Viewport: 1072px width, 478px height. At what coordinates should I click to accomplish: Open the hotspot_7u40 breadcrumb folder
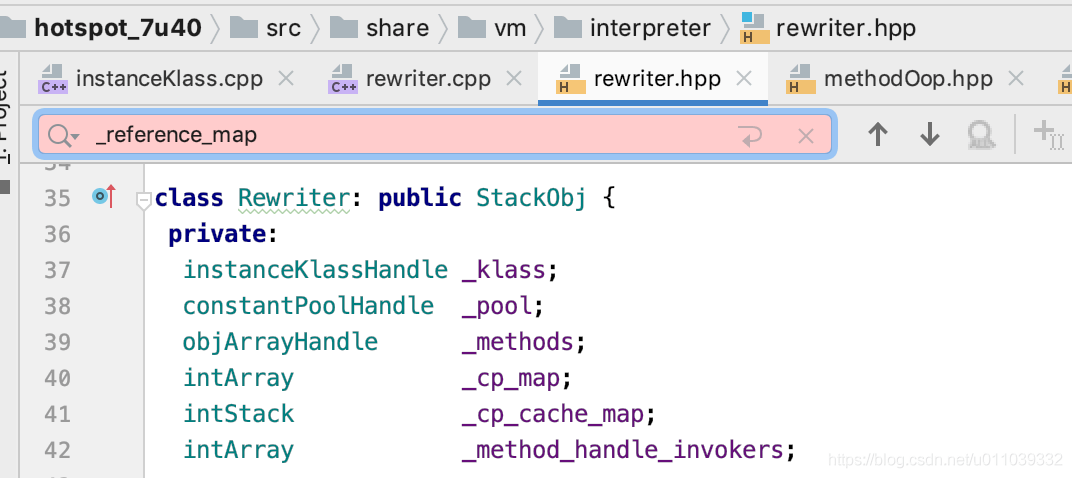[103, 28]
